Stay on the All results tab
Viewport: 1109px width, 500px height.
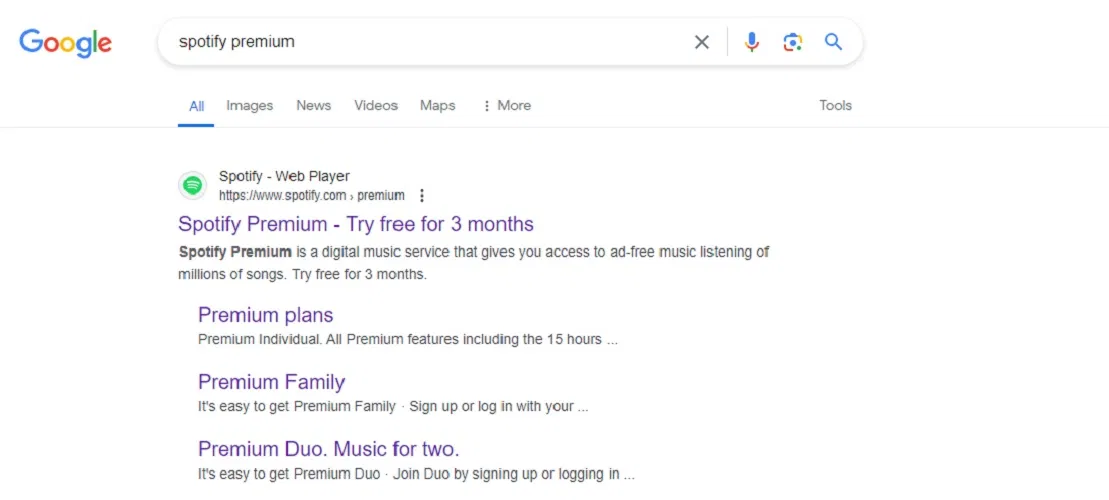(197, 106)
